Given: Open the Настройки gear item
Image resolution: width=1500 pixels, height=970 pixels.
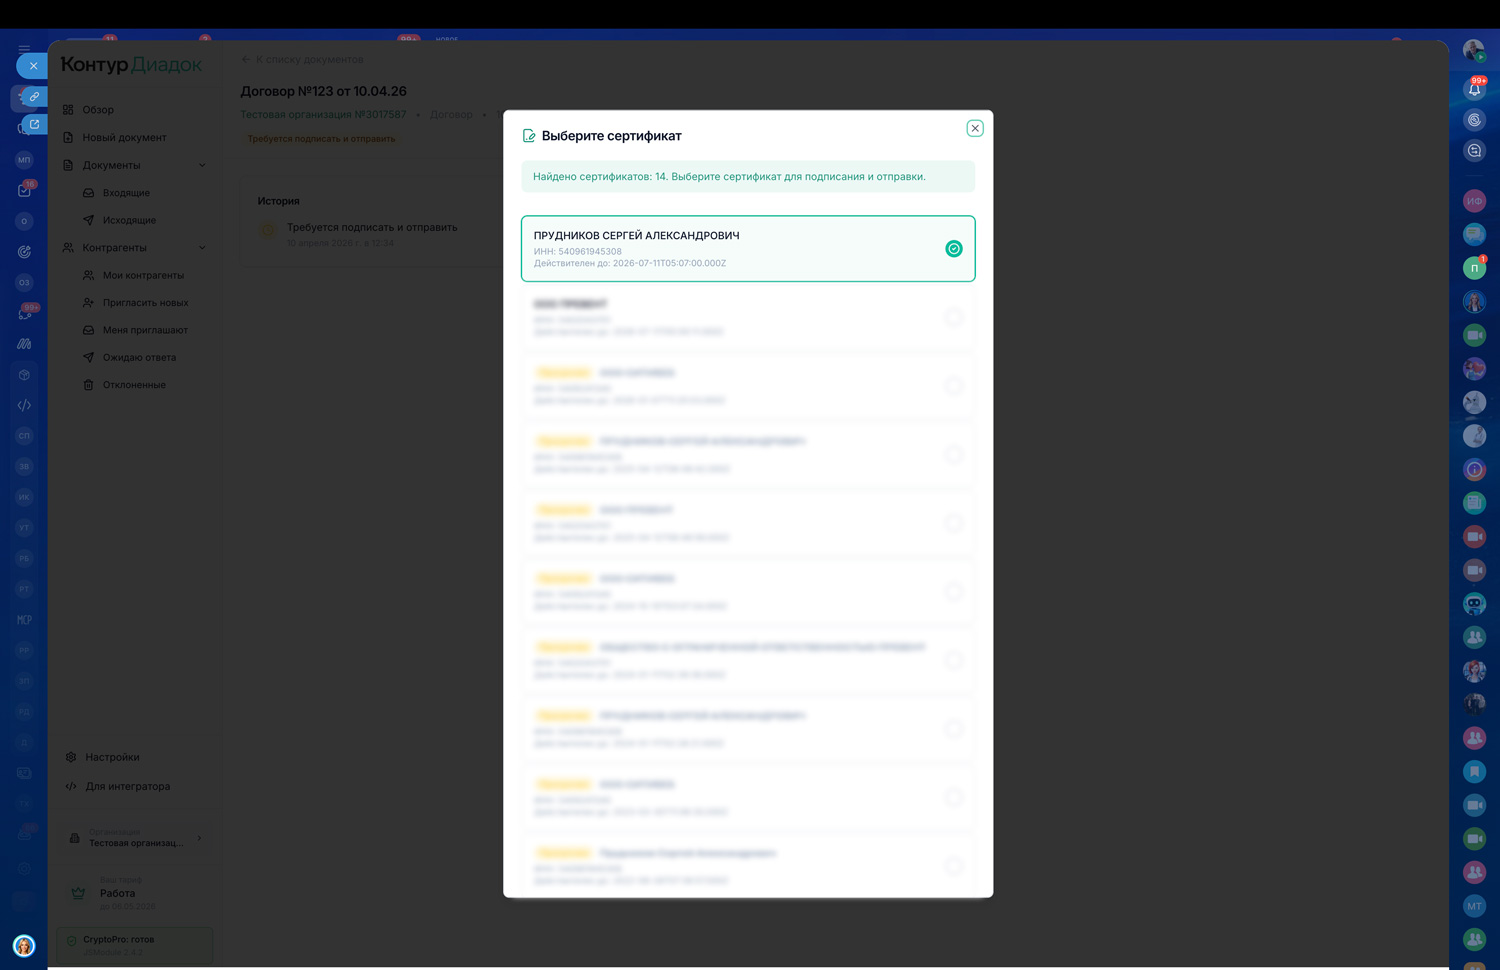Looking at the screenshot, I should click(x=111, y=757).
